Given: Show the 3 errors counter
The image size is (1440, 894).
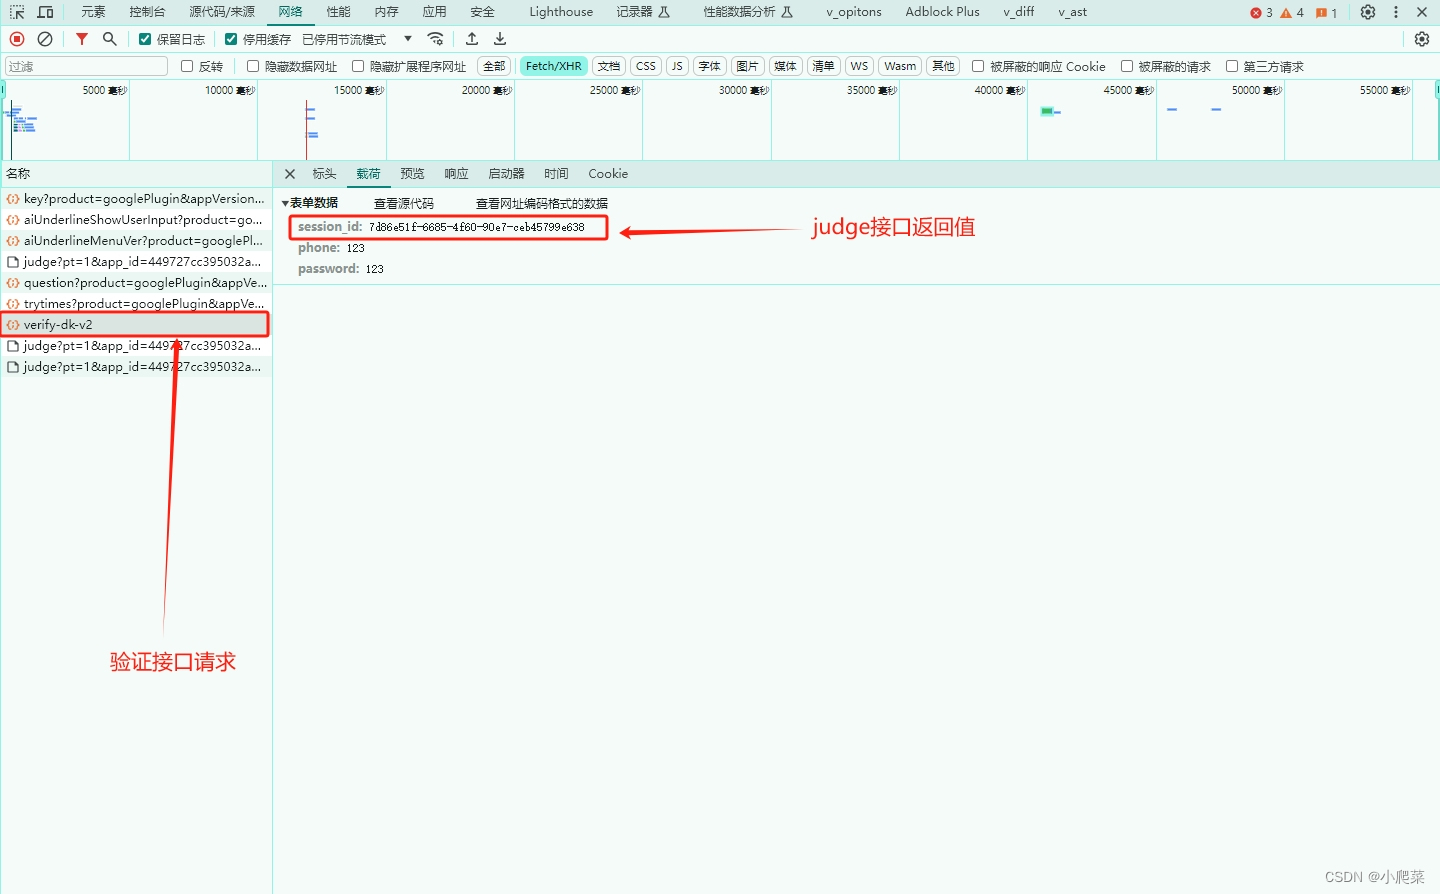Looking at the screenshot, I should pyautogui.click(x=1261, y=13).
